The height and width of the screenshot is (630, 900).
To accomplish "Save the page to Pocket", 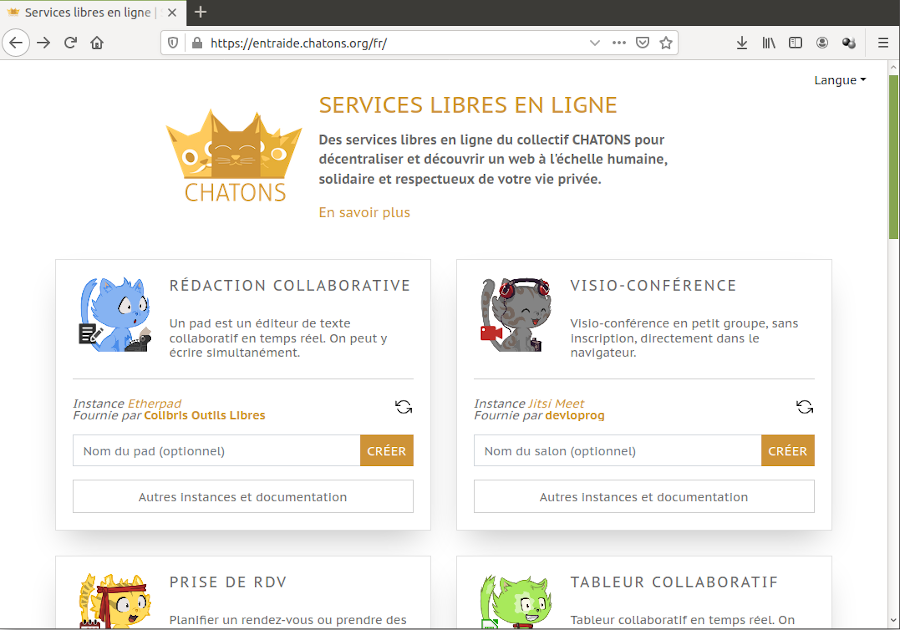I will [643, 43].
